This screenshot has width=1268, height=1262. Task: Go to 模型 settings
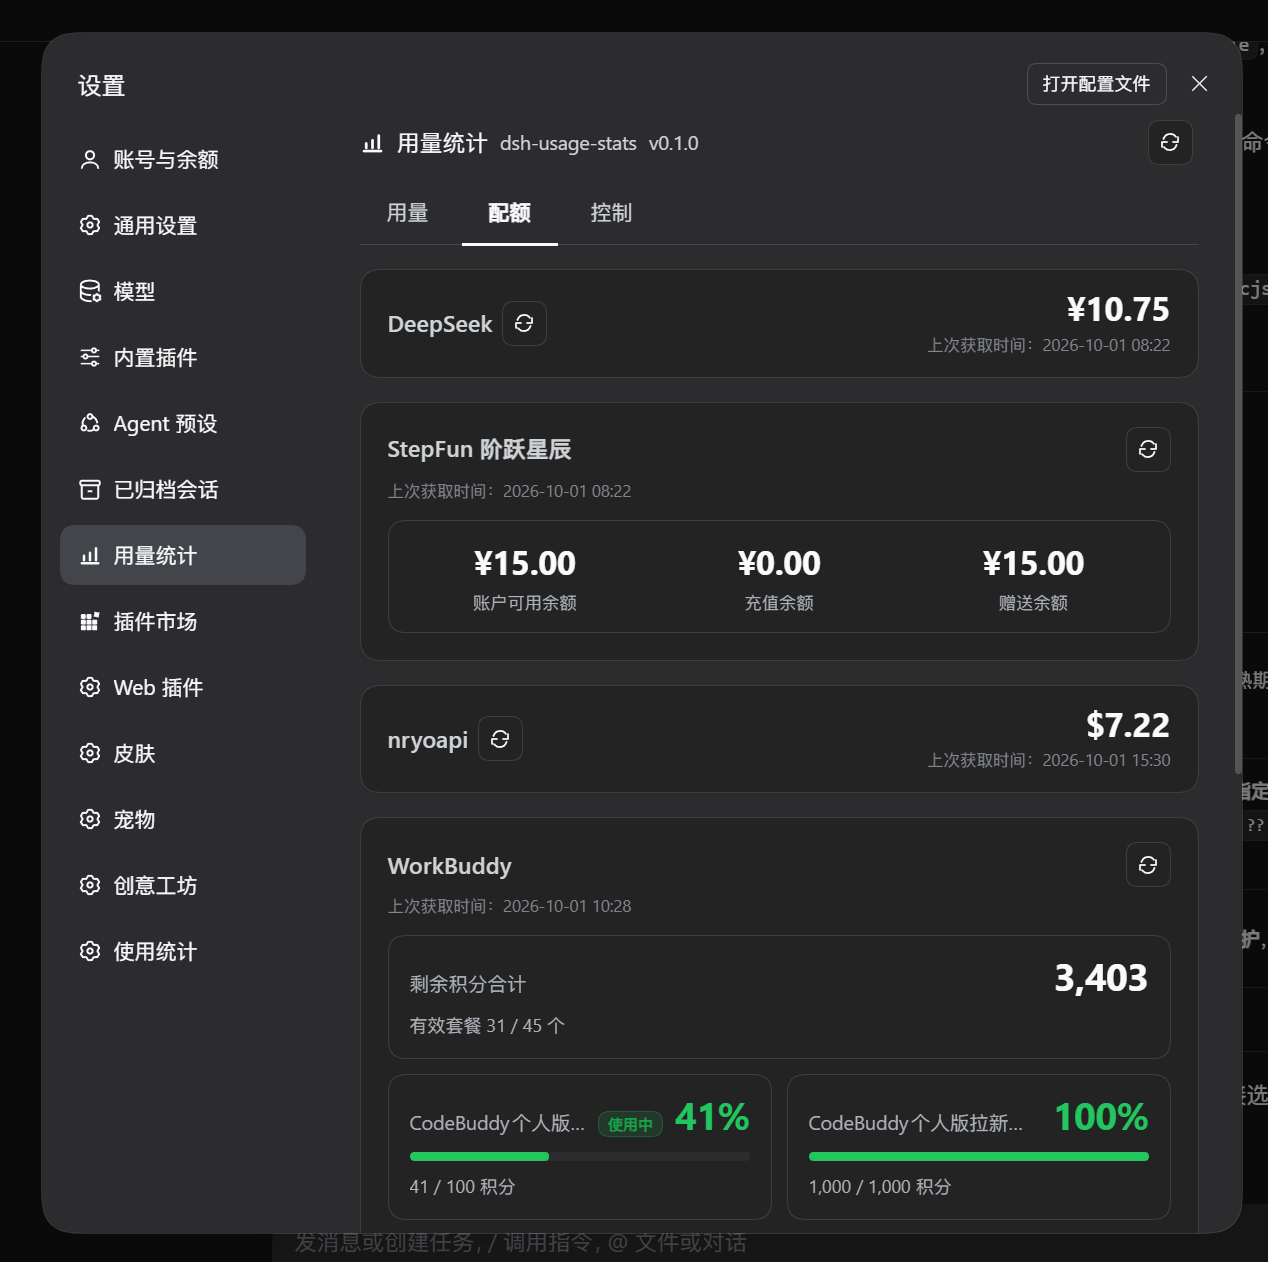183,291
